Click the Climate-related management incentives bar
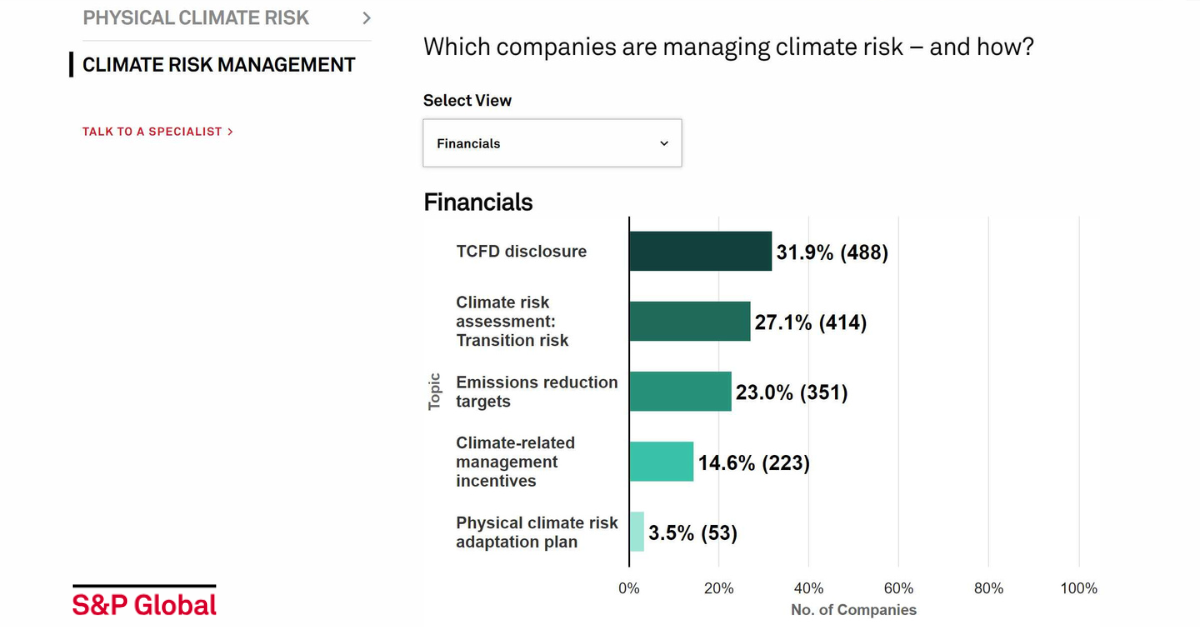The image size is (1200, 627). [661, 461]
